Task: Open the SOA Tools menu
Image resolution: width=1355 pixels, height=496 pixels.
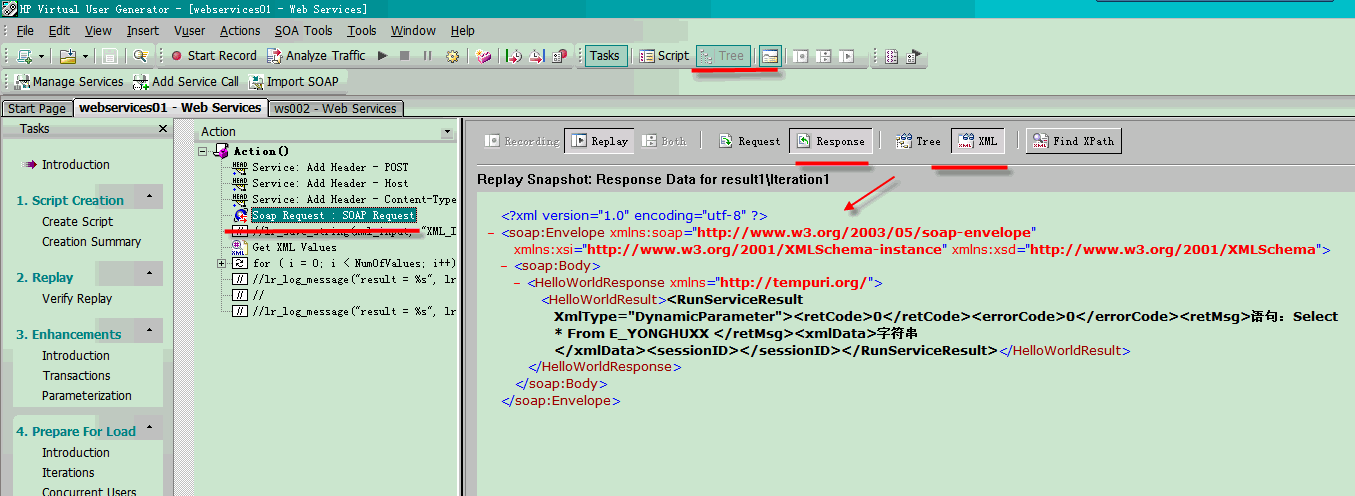Action: point(303,31)
